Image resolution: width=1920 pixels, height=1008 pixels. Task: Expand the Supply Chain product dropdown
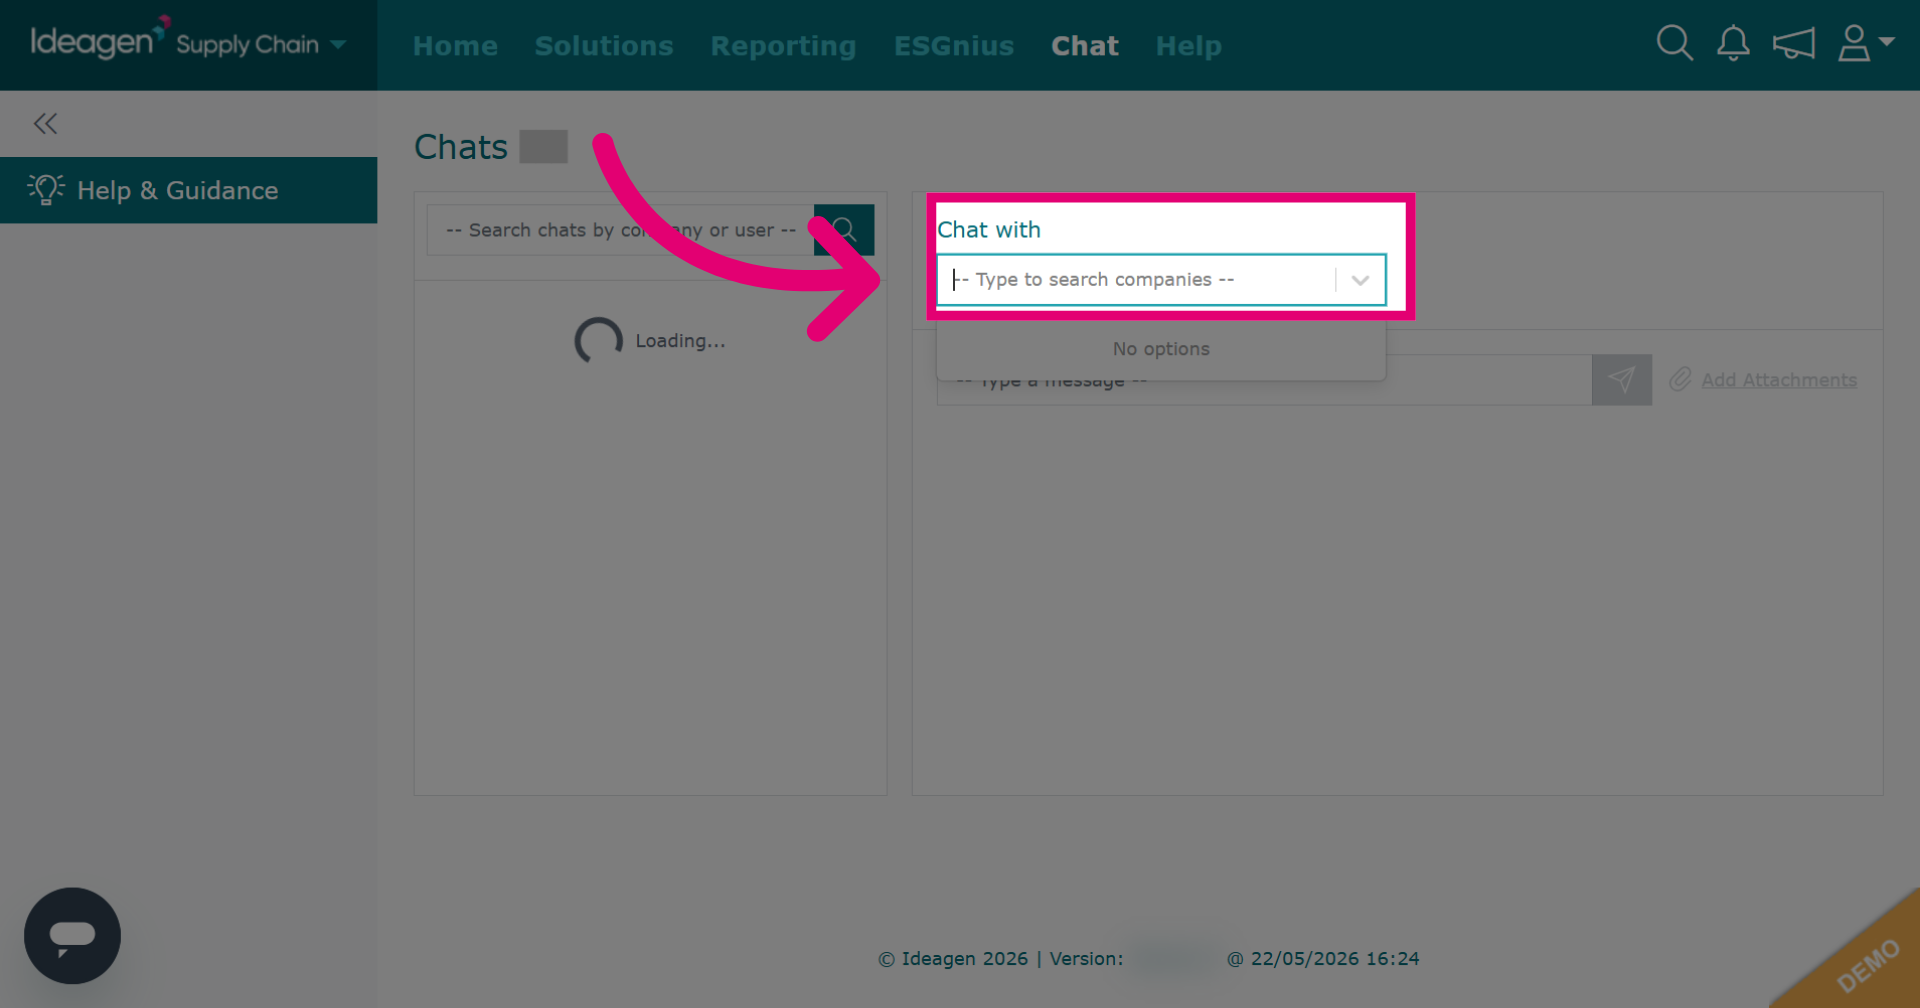point(338,44)
